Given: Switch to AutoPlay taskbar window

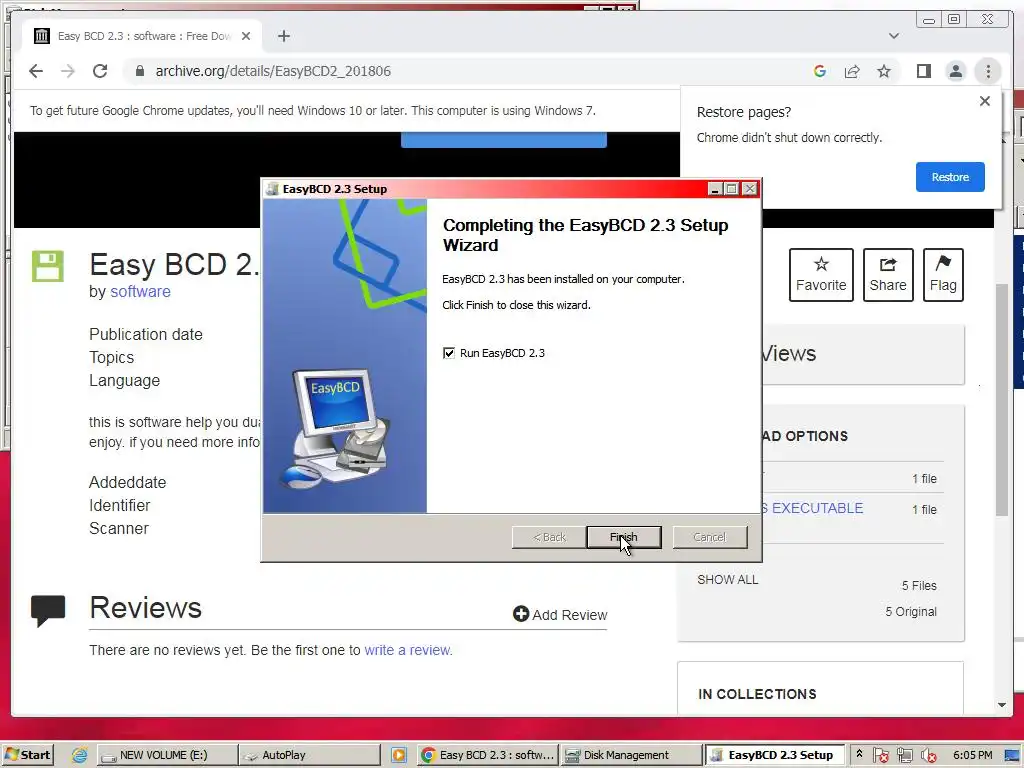Looking at the screenshot, I should click(309, 755).
